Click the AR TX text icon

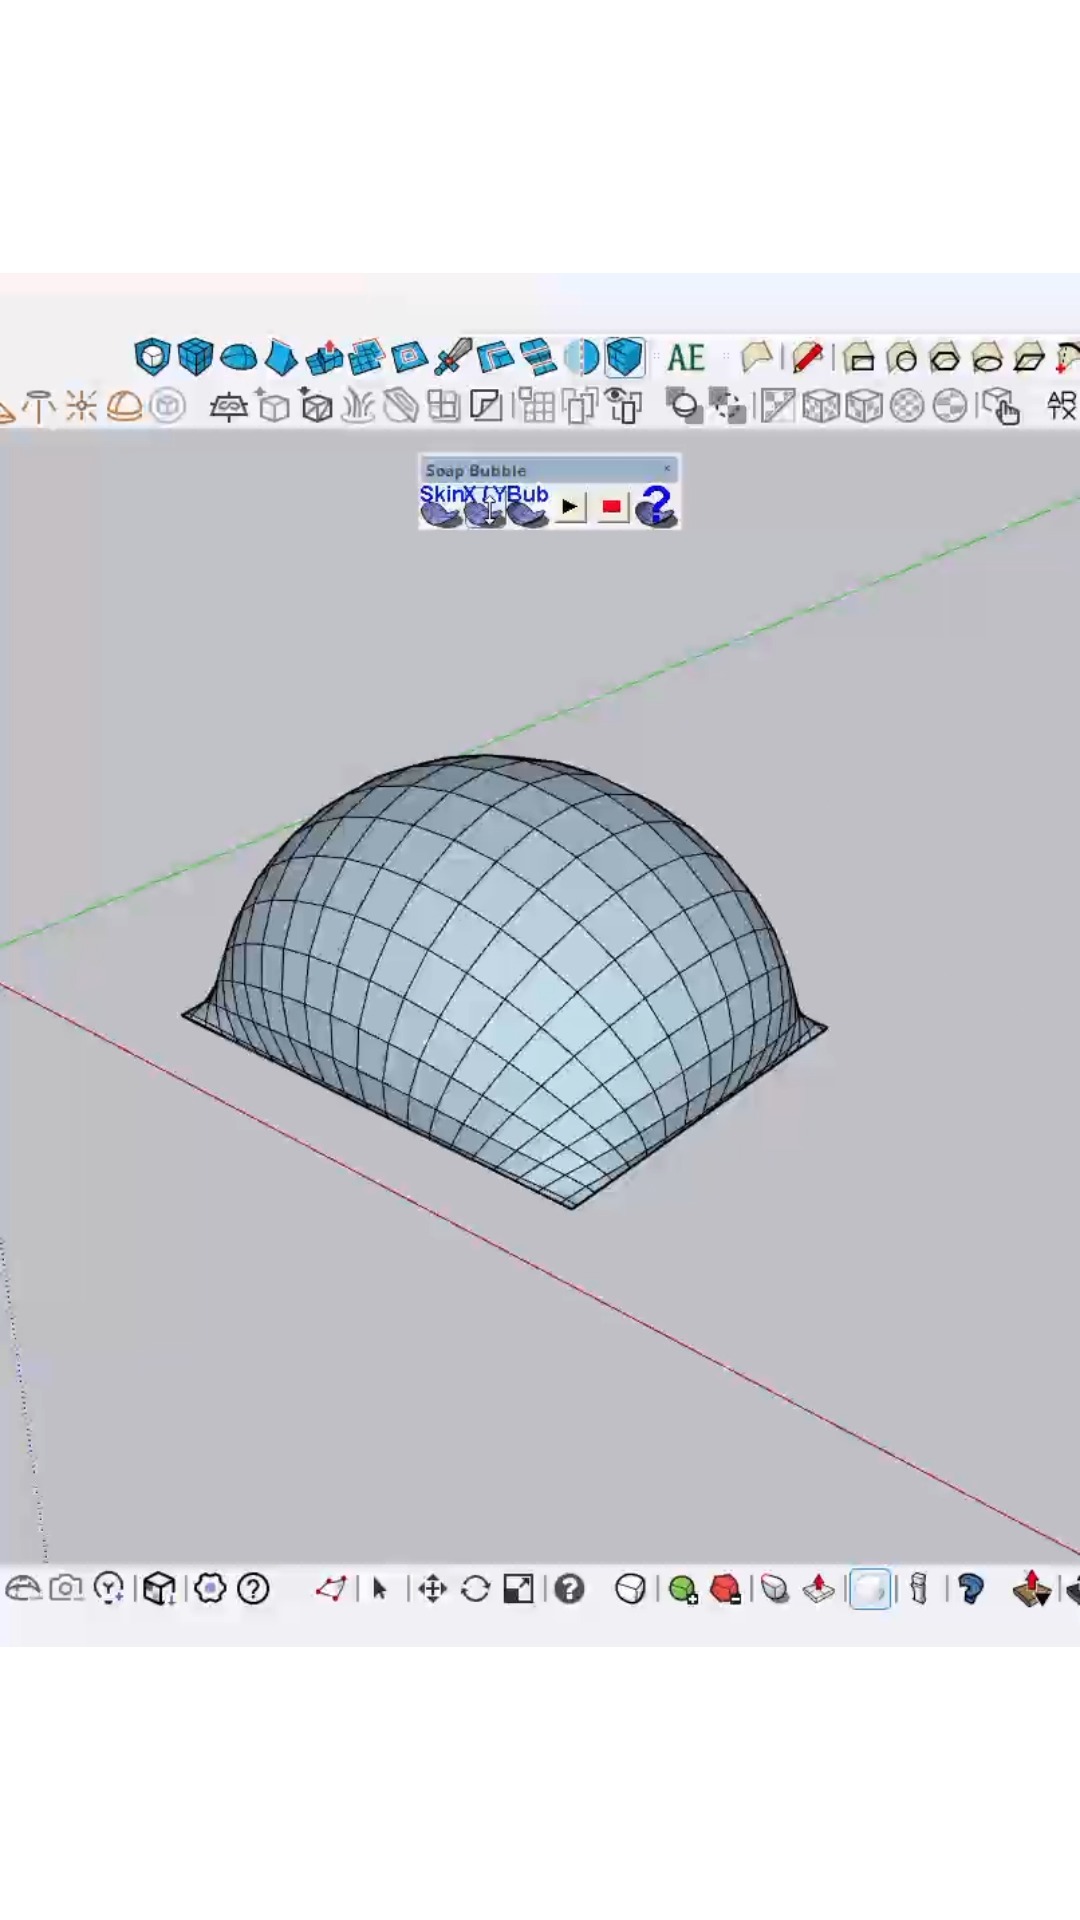(1061, 406)
